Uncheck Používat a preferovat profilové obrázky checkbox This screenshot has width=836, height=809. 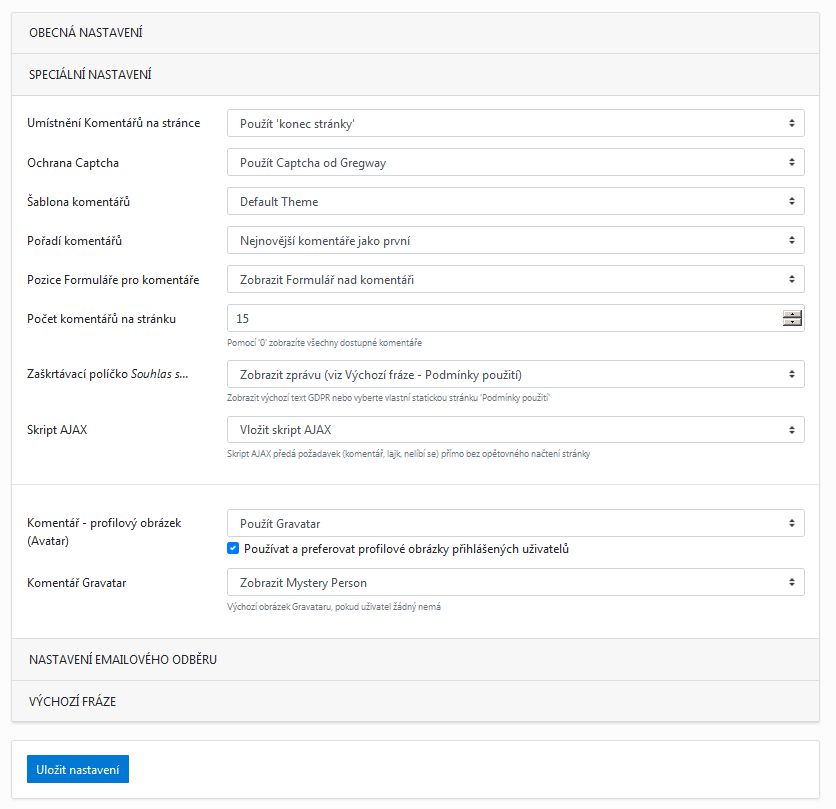233,549
